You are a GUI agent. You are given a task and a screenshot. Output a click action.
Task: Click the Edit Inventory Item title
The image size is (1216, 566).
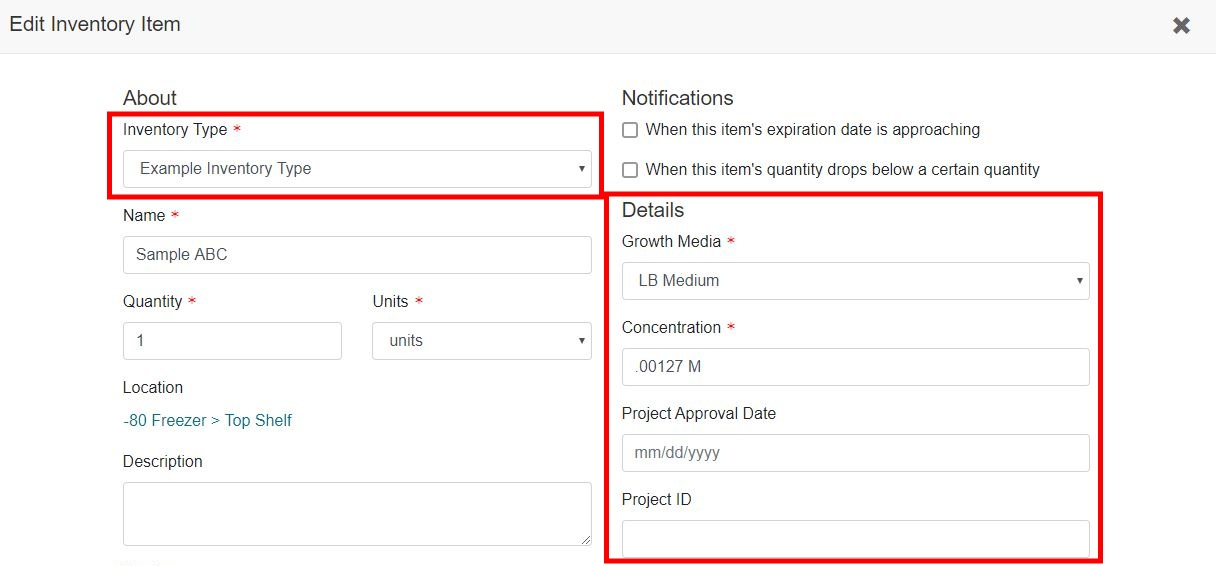click(x=95, y=25)
